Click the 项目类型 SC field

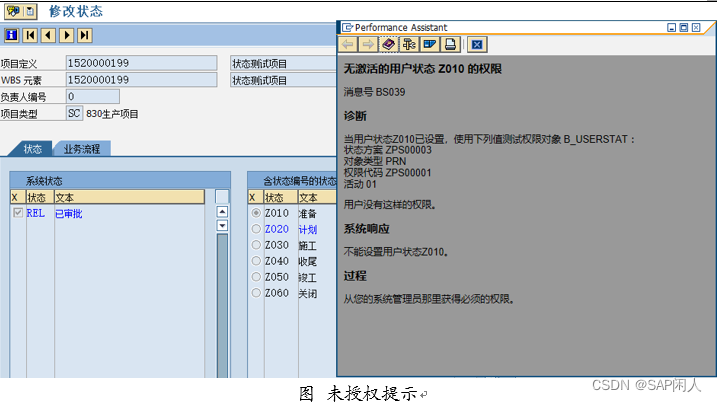coord(75,113)
